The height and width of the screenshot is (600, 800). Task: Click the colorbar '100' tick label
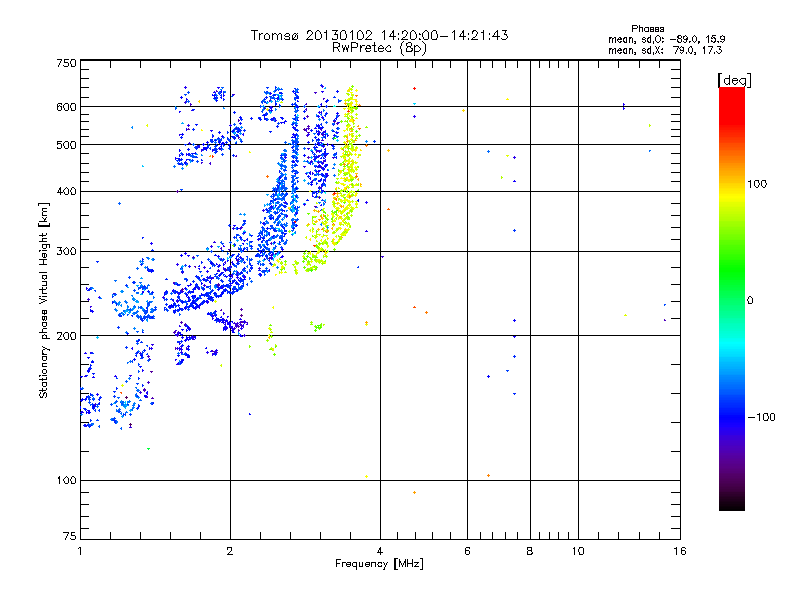tap(757, 184)
